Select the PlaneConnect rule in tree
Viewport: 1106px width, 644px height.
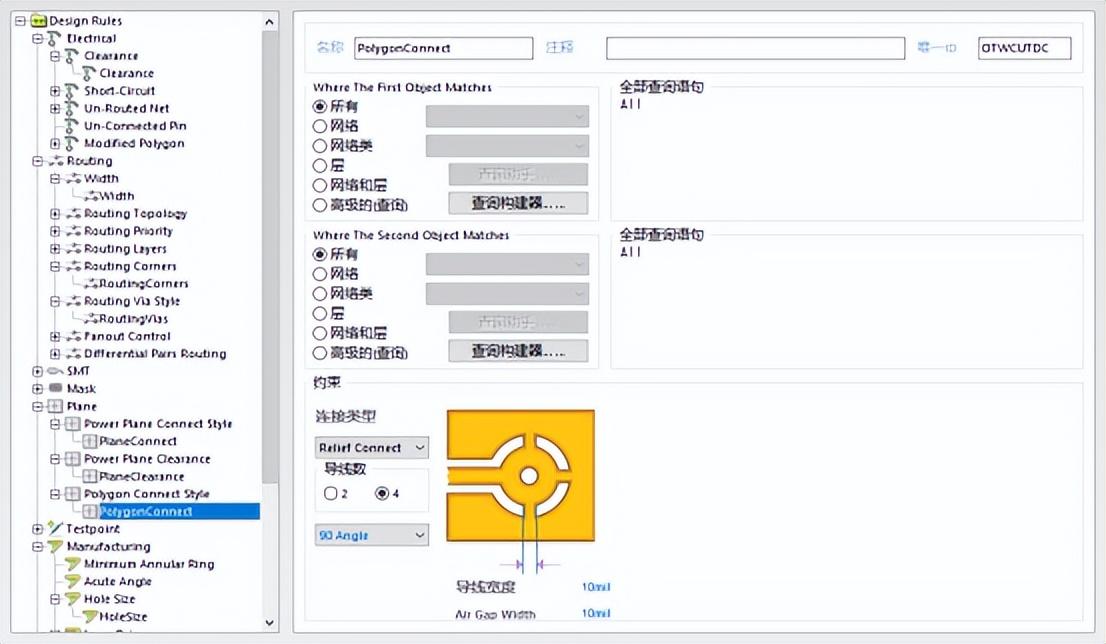[137, 441]
